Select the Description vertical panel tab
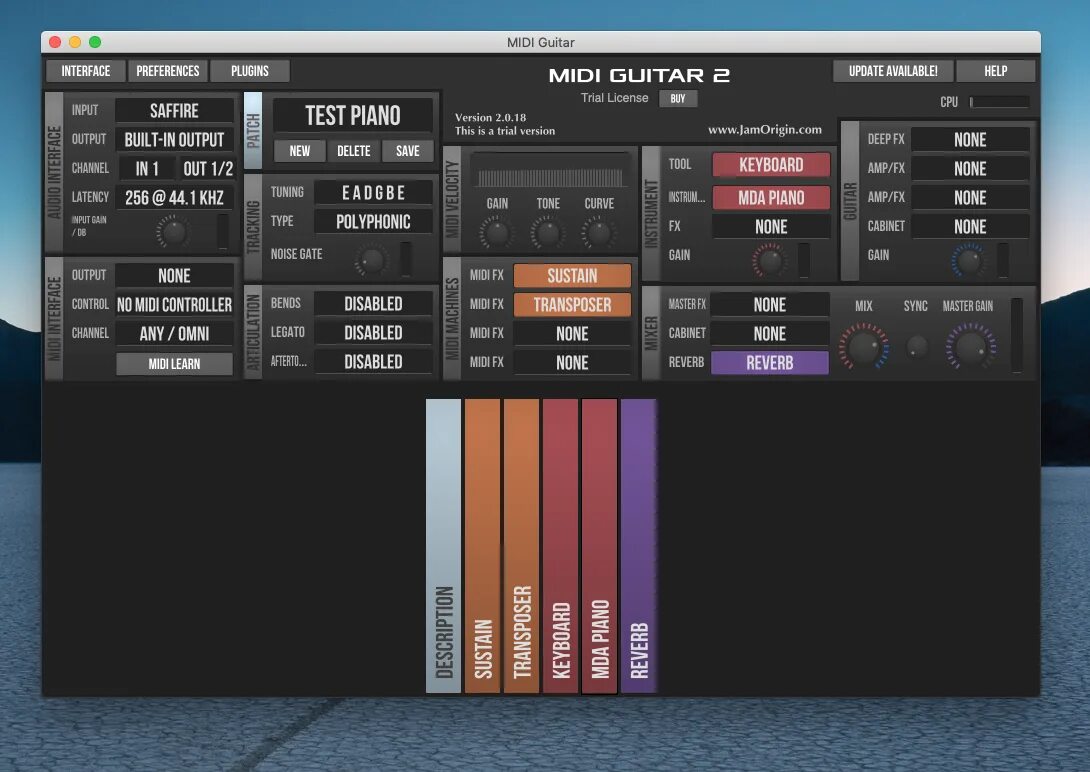 pyautogui.click(x=444, y=545)
